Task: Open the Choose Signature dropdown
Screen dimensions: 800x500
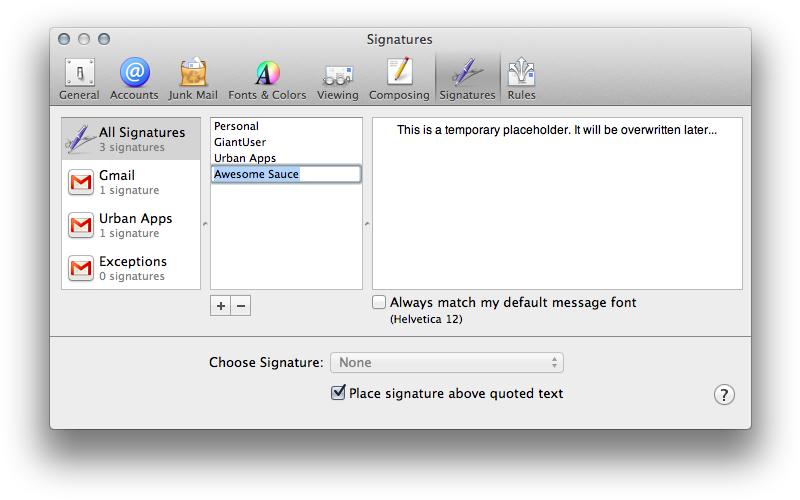Action: coord(447,362)
